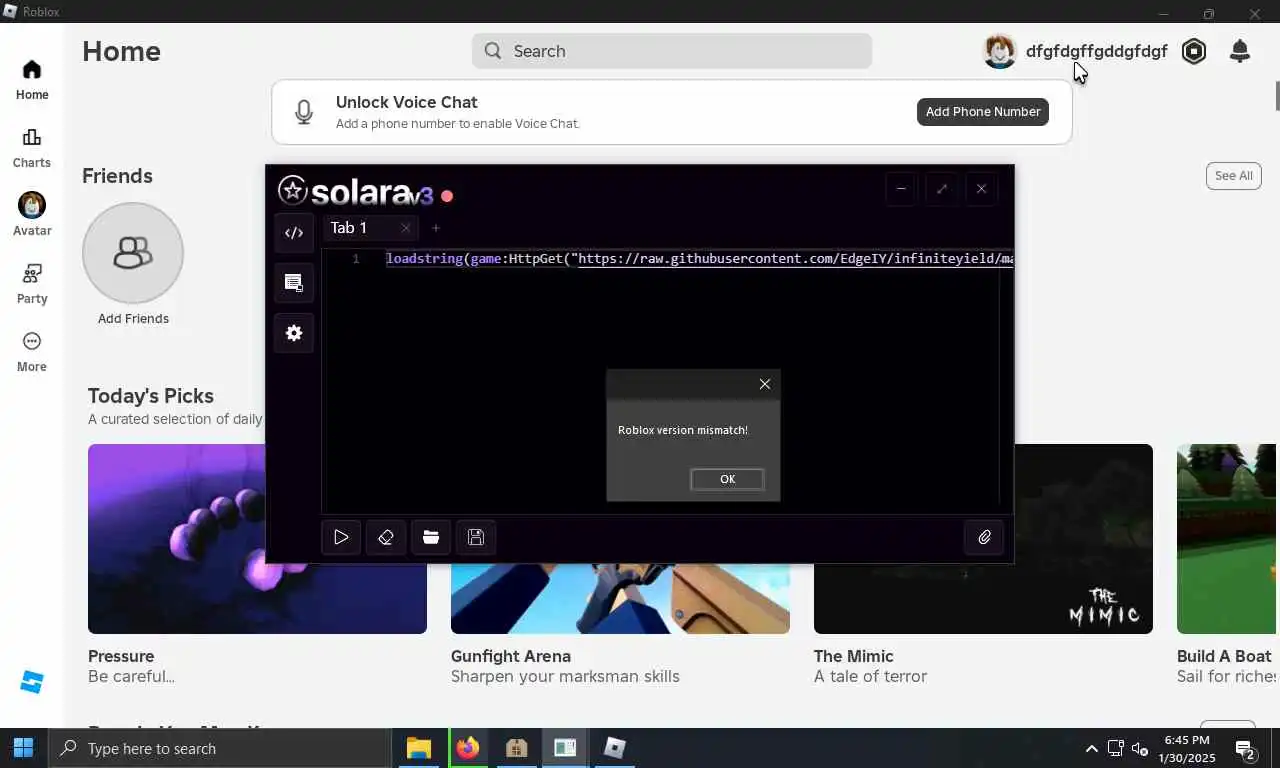Open File Explorer from taskbar
The width and height of the screenshot is (1280, 768).
(418, 748)
